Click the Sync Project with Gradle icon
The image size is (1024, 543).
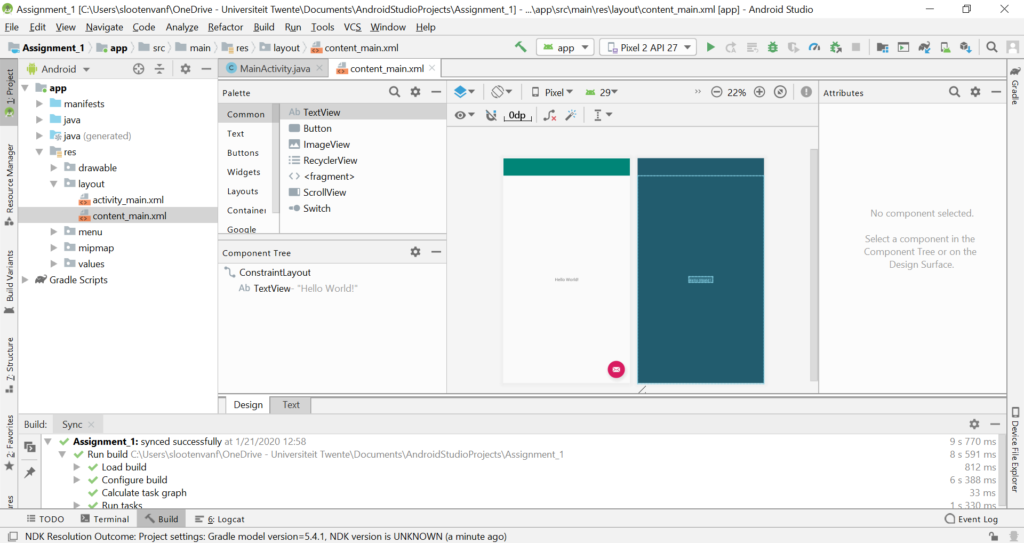pyautogui.click(x=924, y=47)
